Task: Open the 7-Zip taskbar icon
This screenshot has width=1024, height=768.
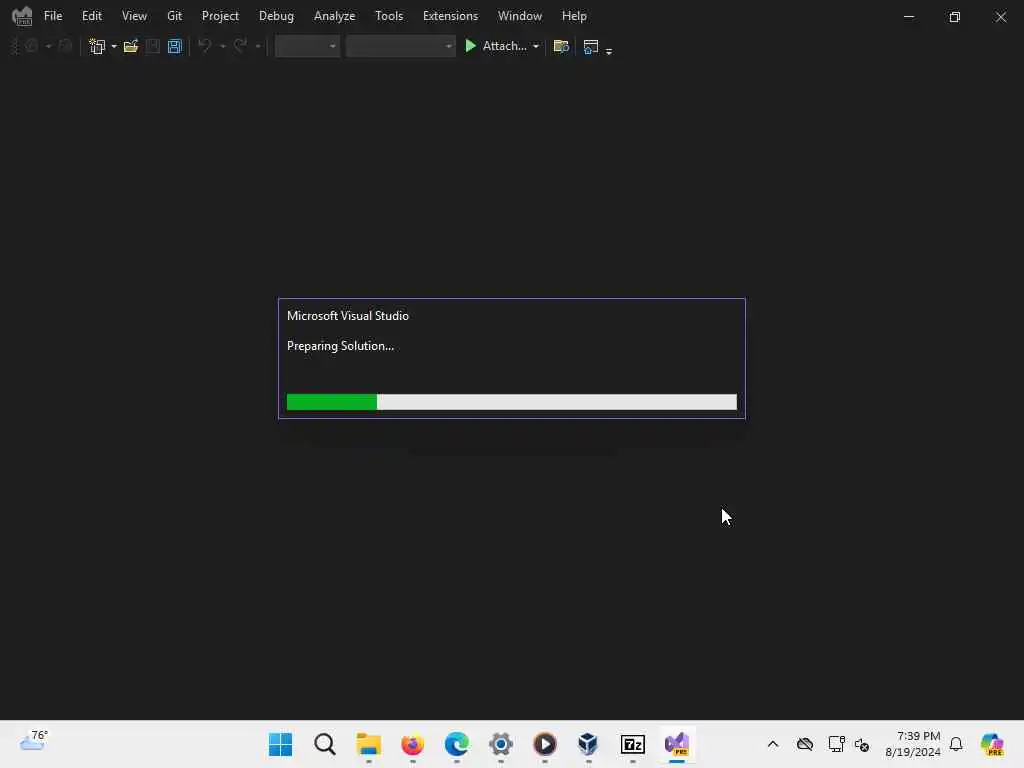Action: coord(632,744)
